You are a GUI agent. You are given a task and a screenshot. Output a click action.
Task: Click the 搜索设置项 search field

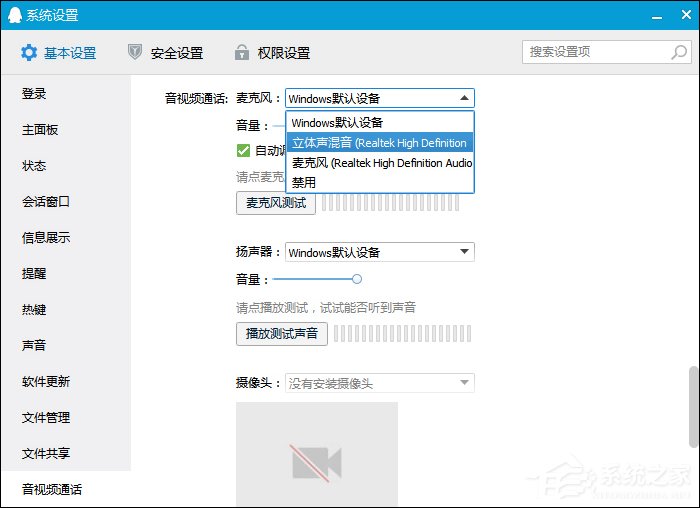click(607, 52)
